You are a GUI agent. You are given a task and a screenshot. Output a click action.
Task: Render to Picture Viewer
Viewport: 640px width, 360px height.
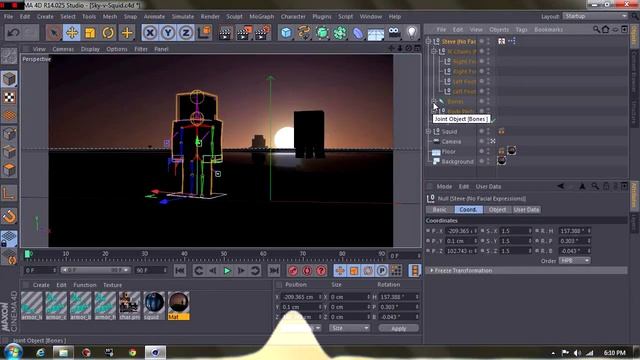pyautogui.click(x=244, y=33)
